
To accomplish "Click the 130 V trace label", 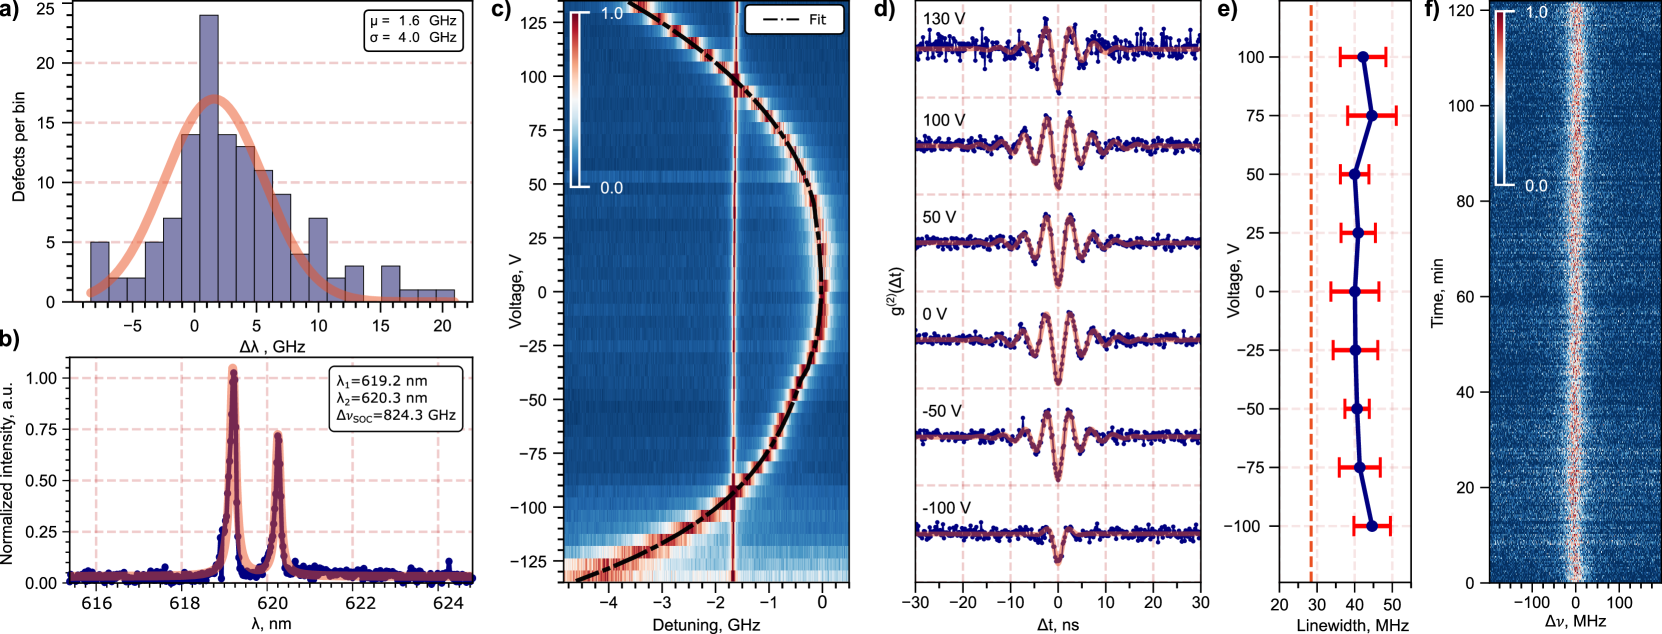I will tap(944, 19).
